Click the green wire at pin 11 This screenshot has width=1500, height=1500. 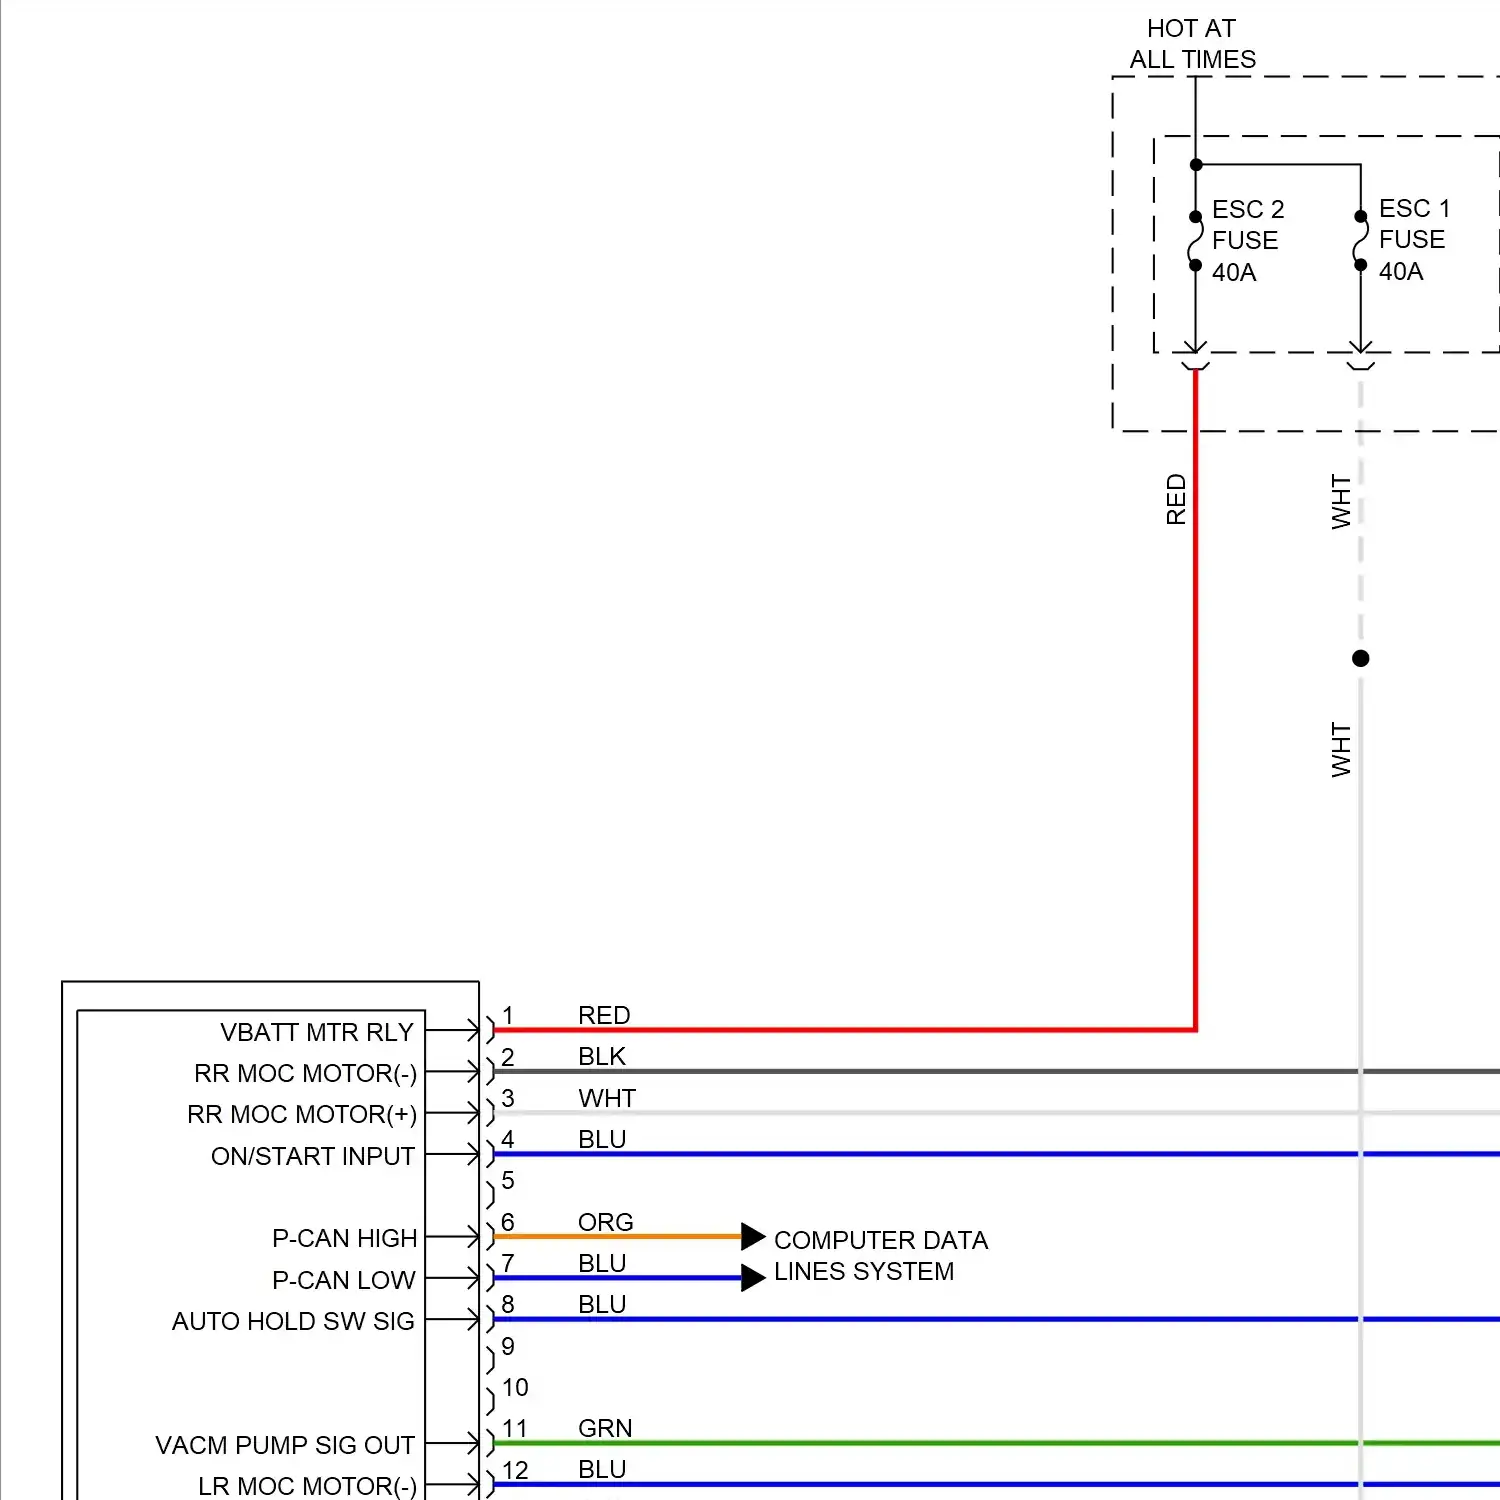(x=900, y=1443)
